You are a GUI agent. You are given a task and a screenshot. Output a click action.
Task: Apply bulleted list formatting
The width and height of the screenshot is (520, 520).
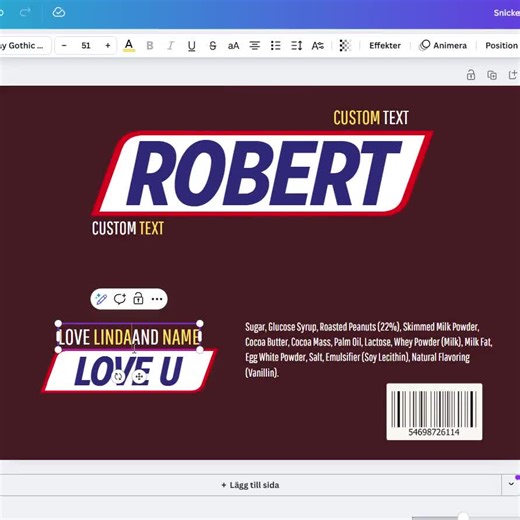click(x=275, y=45)
